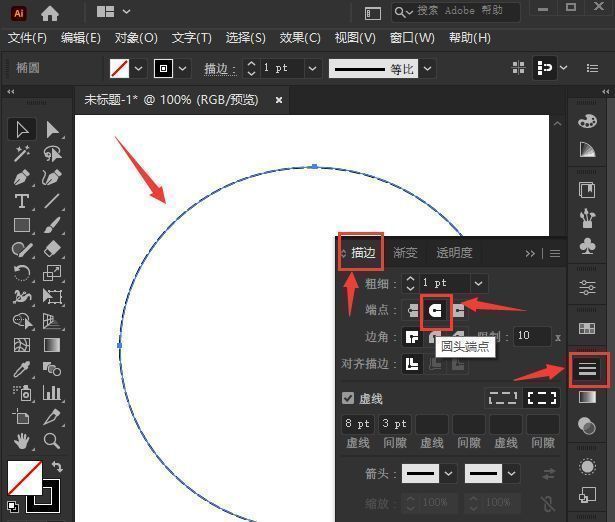Swap fill and stroke colors
The width and height of the screenshot is (615, 522).
(x=57, y=467)
